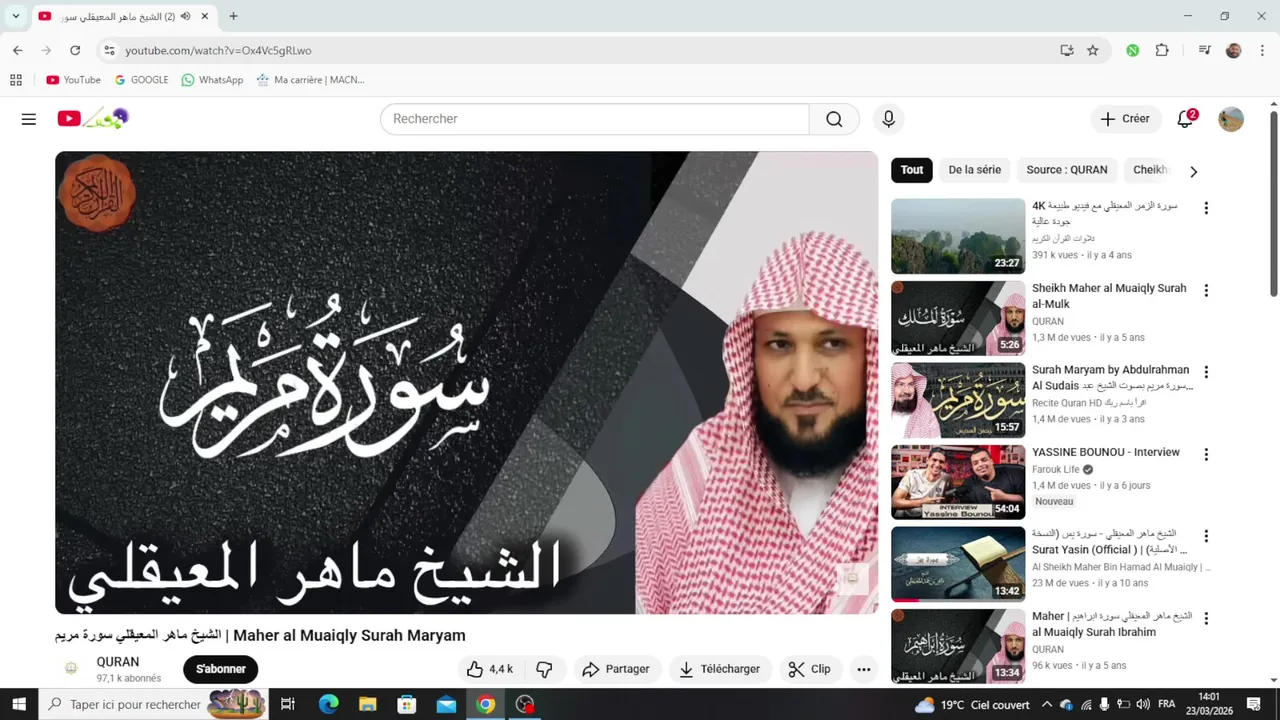
Task: Subscribe with the S'abonner button
Action: click(x=221, y=669)
